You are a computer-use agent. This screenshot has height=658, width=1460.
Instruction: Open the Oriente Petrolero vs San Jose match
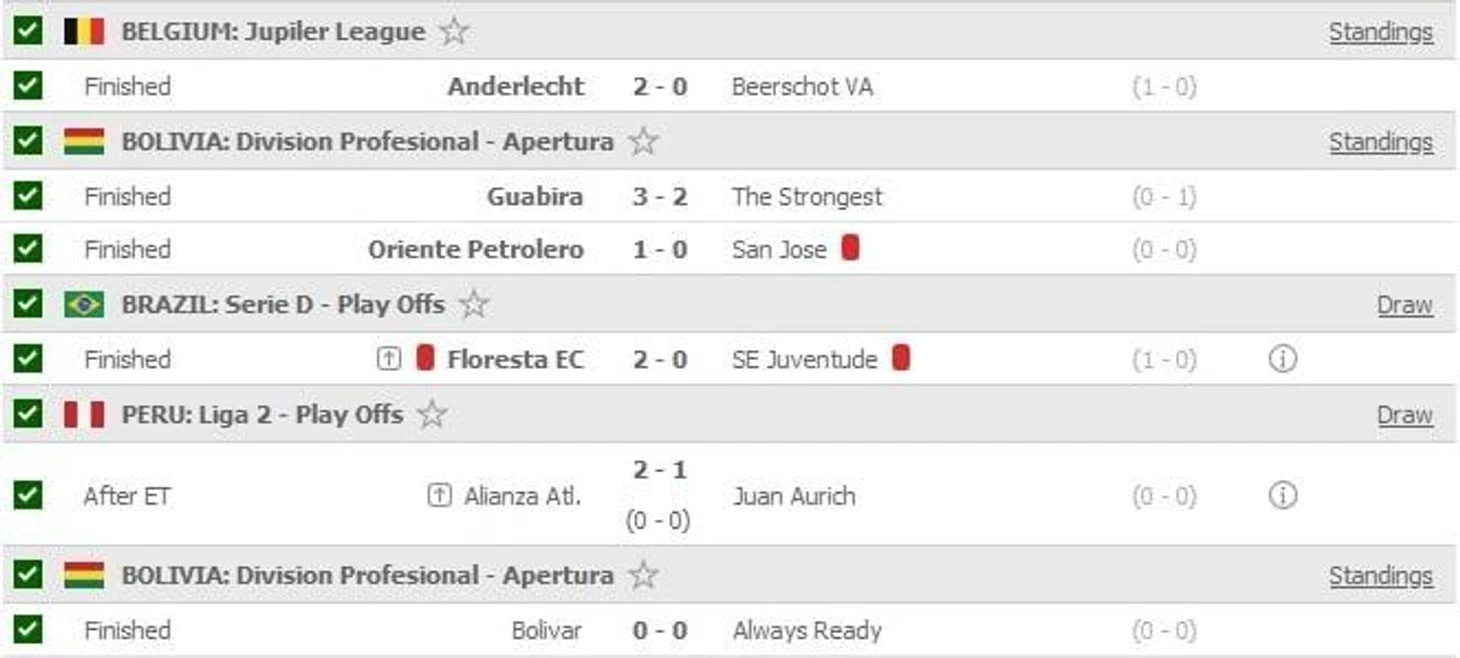pyautogui.click(x=659, y=249)
